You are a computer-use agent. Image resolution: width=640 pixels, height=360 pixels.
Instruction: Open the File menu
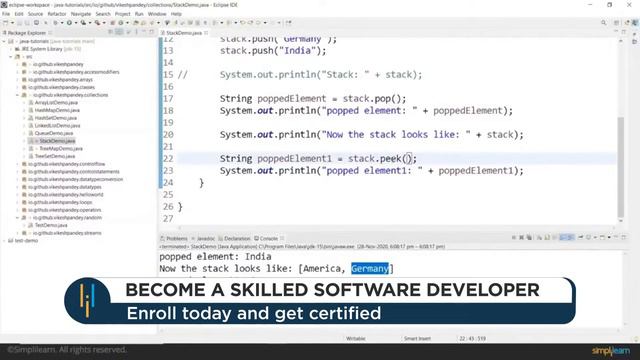(6, 14)
